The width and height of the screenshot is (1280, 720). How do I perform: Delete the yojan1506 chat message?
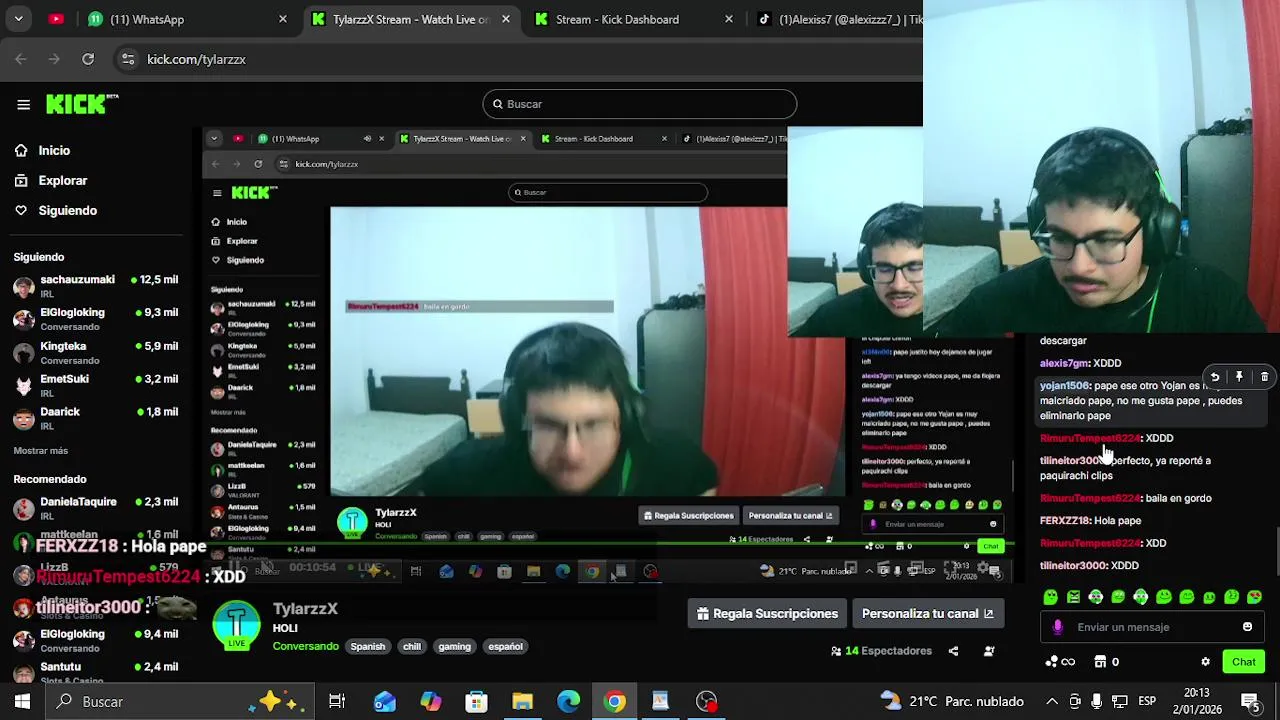(1264, 377)
